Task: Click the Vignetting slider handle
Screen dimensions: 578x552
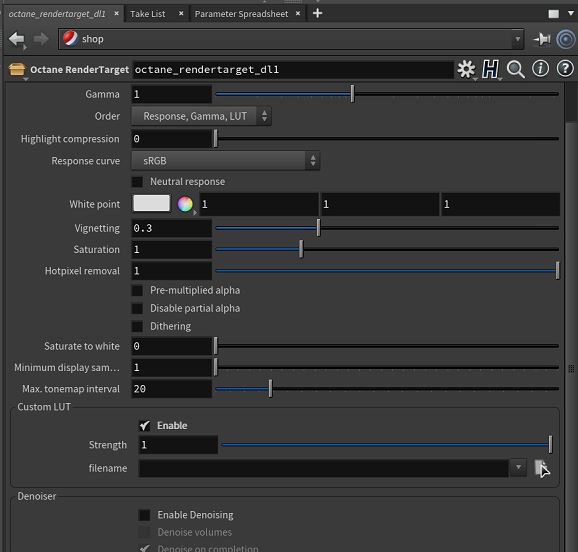Action: (318, 228)
